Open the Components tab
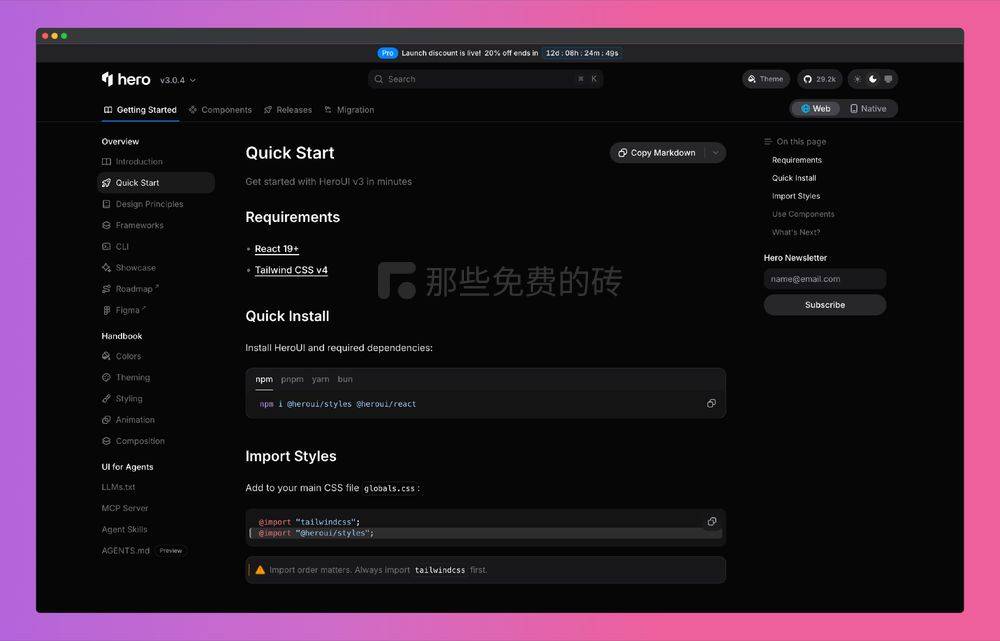The height and width of the screenshot is (641, 1000). point(220,110)
